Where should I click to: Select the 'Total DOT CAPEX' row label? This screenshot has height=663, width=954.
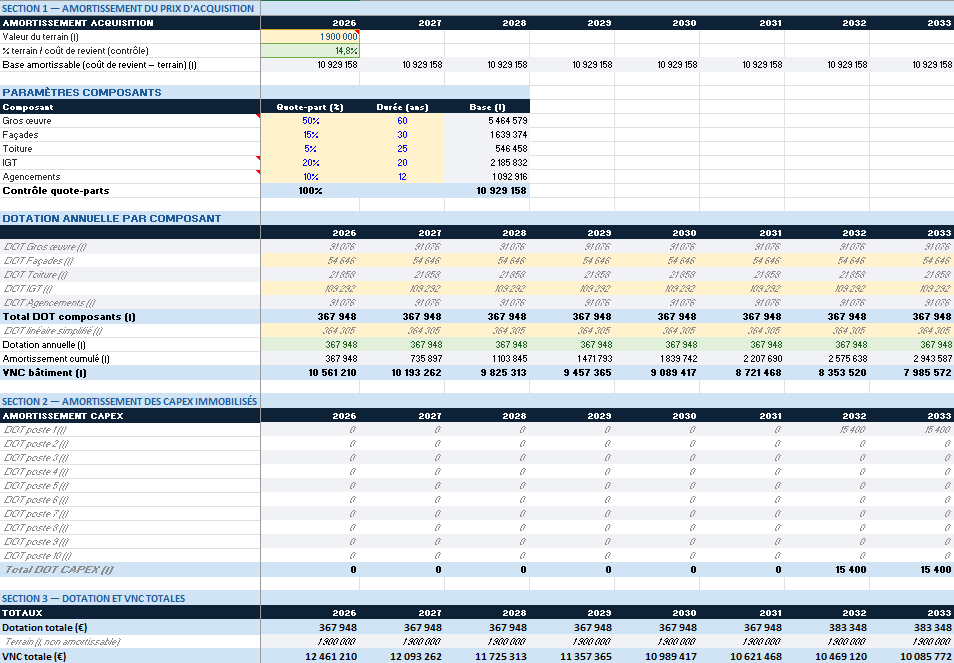pyautogui.click(x=58, y=569)
